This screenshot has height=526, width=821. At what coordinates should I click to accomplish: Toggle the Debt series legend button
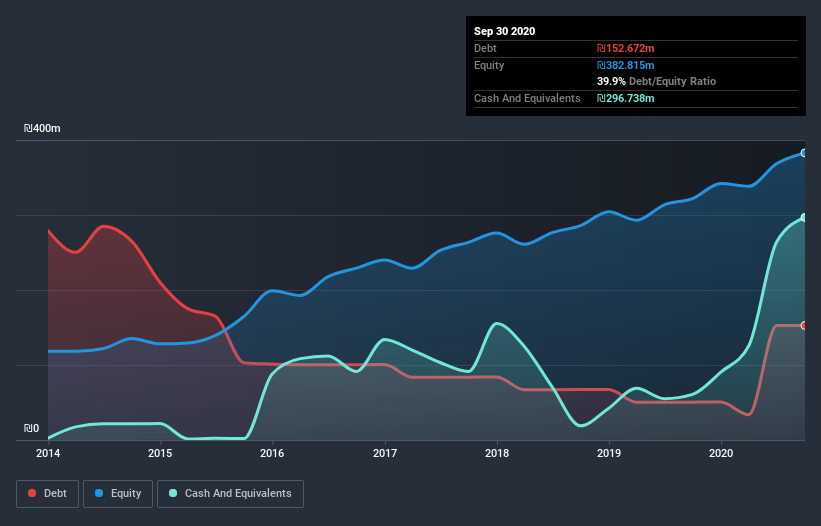coord(47,494)
